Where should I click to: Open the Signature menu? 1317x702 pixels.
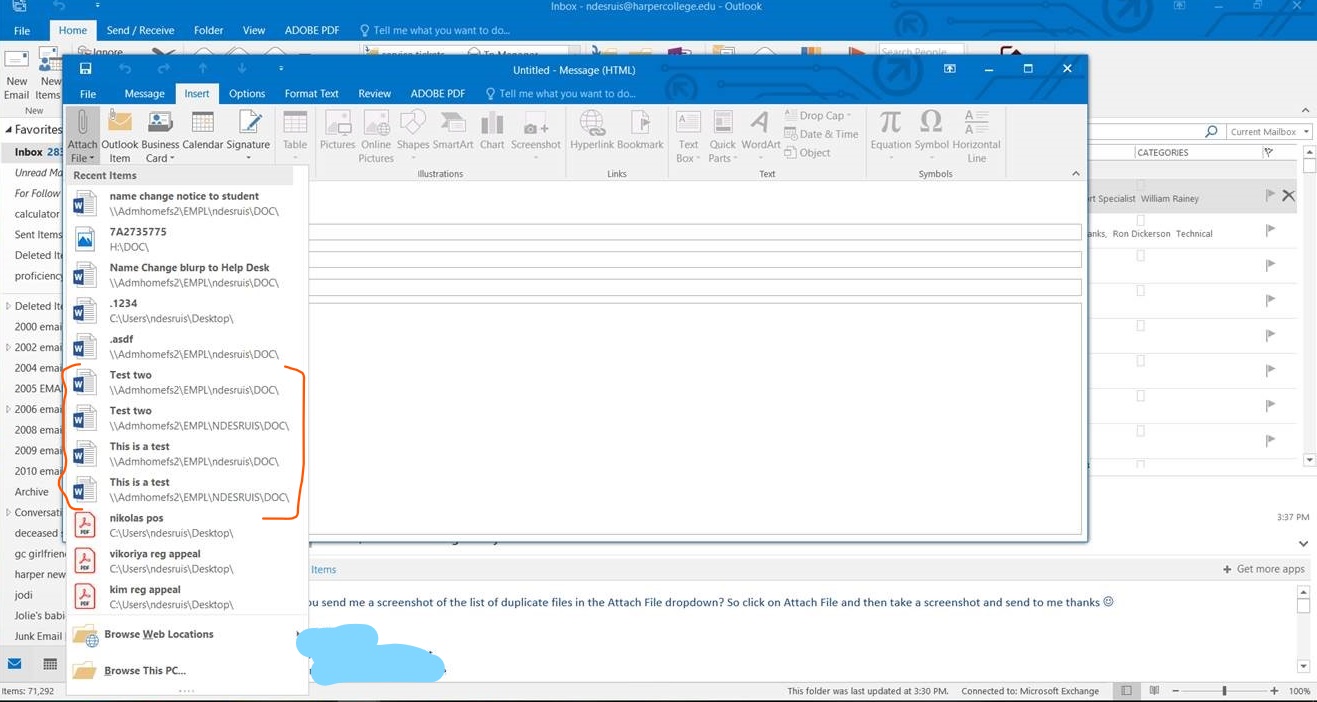tap(248, 137)
